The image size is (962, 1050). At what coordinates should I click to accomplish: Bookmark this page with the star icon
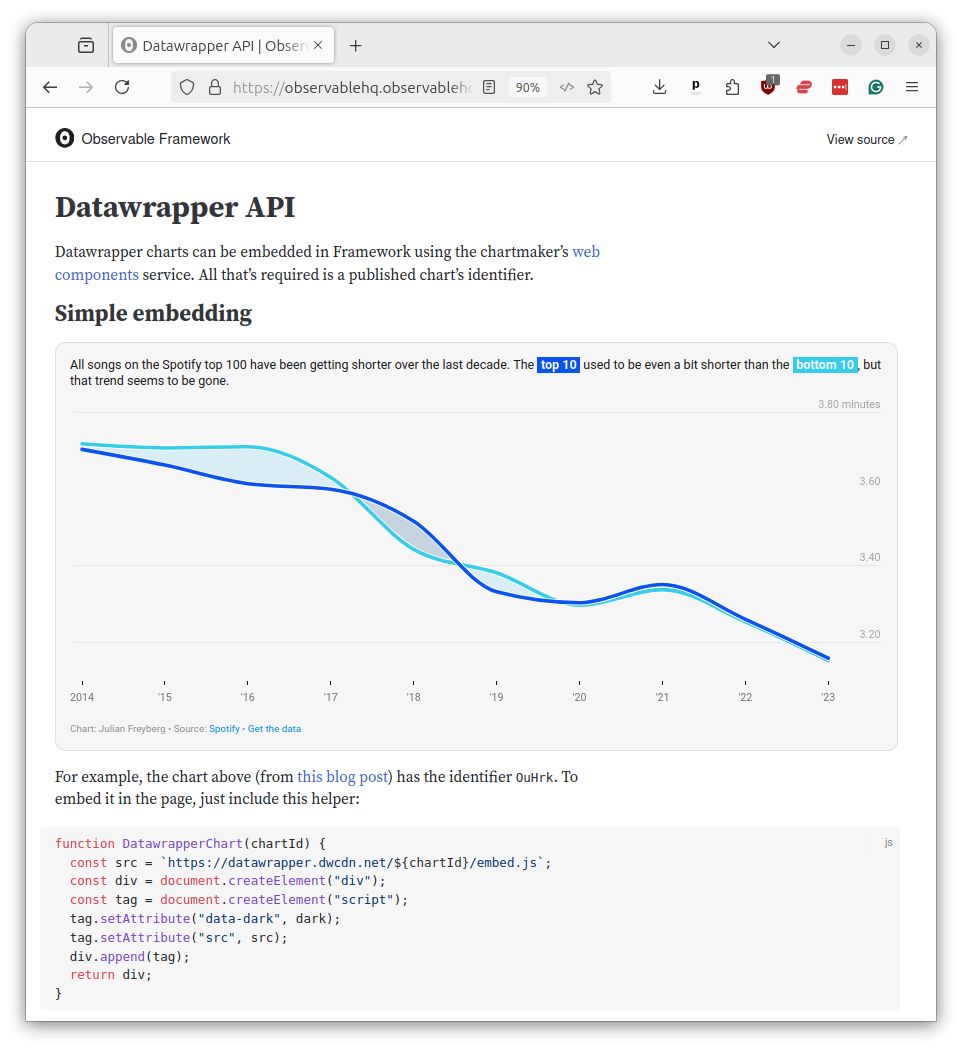tap(595, 87)
